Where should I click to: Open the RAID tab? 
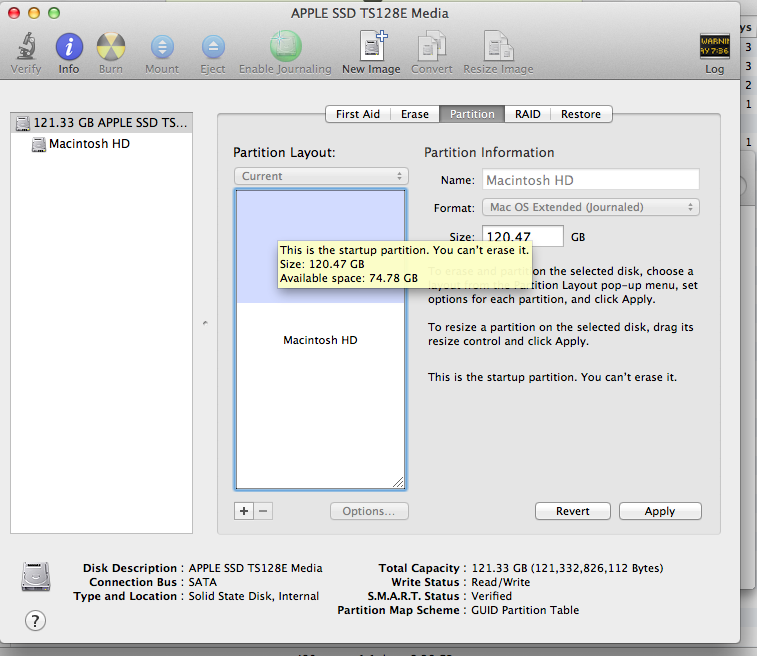point(527,114)
